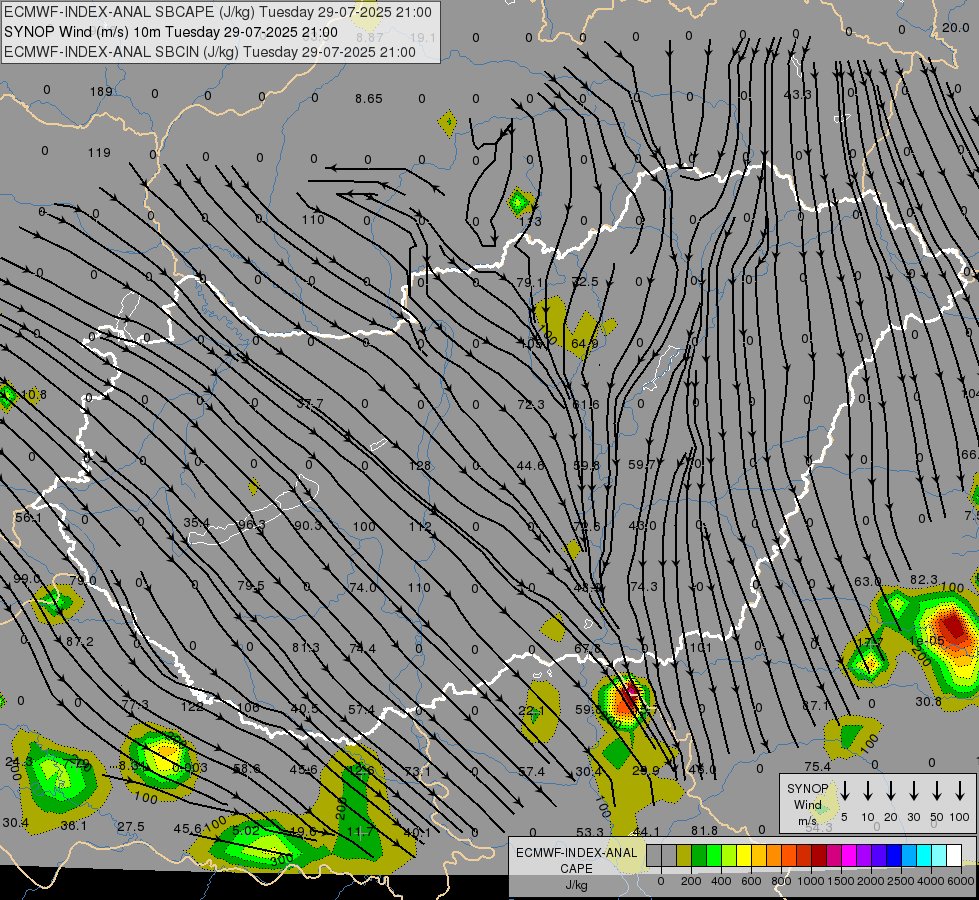Click the 100 m/s wind legend arrow
The image size is (979, 900).
click(x=960, y=791)
